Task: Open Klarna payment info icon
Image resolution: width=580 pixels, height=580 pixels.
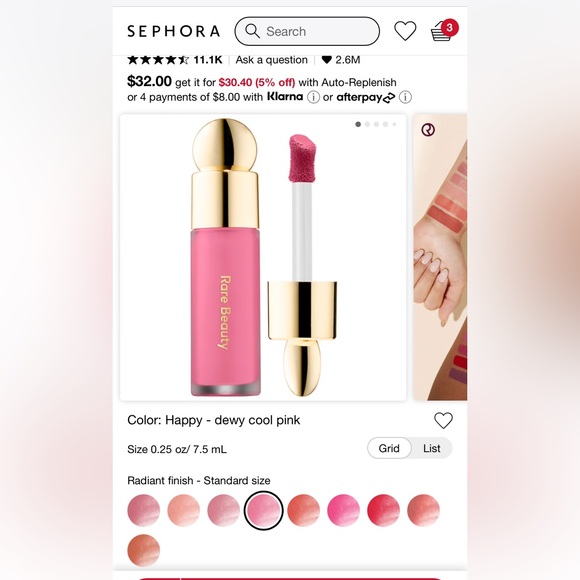Action: pos(313,97)
